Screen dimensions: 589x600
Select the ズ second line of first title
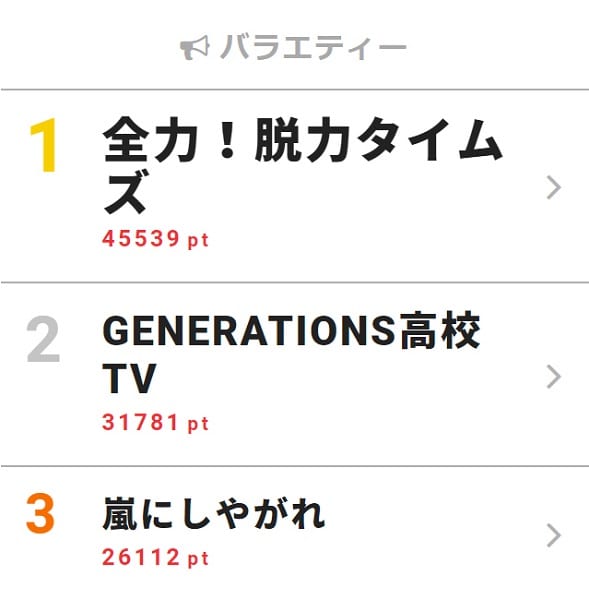pyautogui.click(x=125, y=191)
